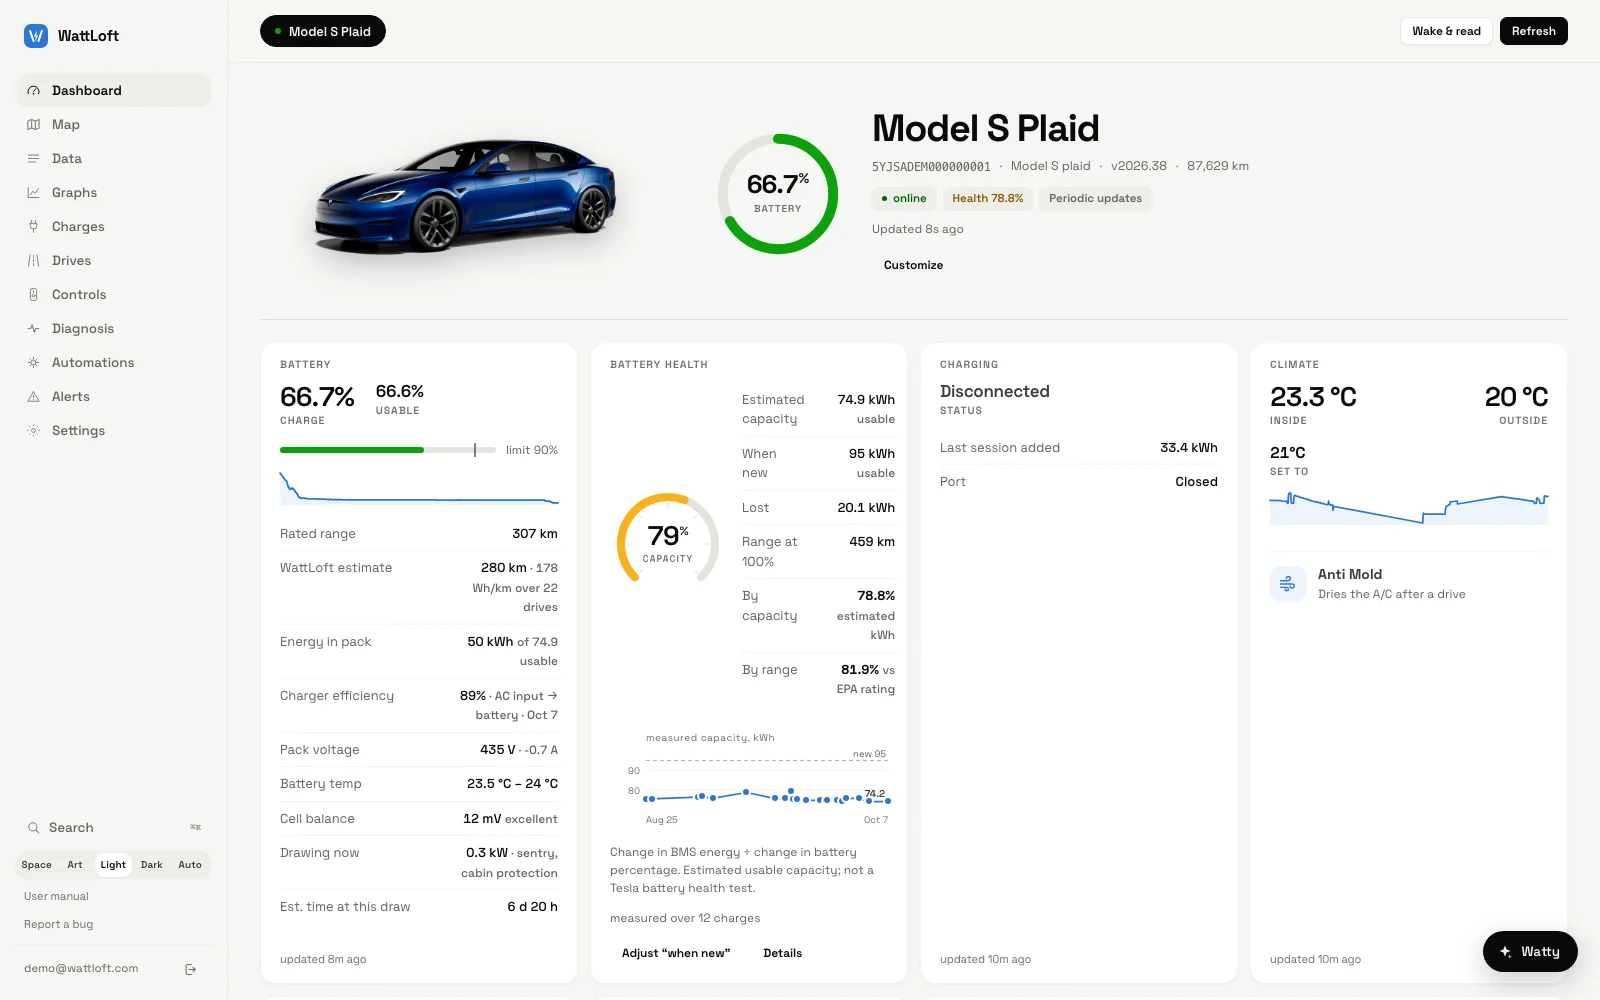Click the Health 78.8% badge
The image size is (1600, 1000).
[x=988, y=198]
